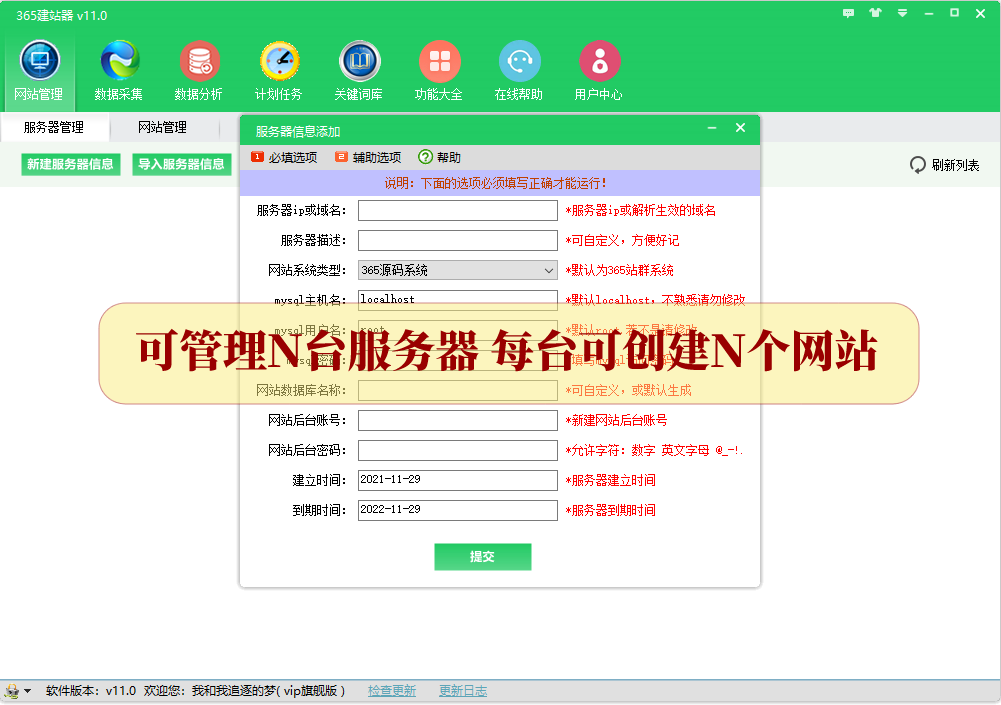This screenshot has width=1001, height=705.
Task: Open the skin shirt icon in title bar
Action: [x=875, y=13]
